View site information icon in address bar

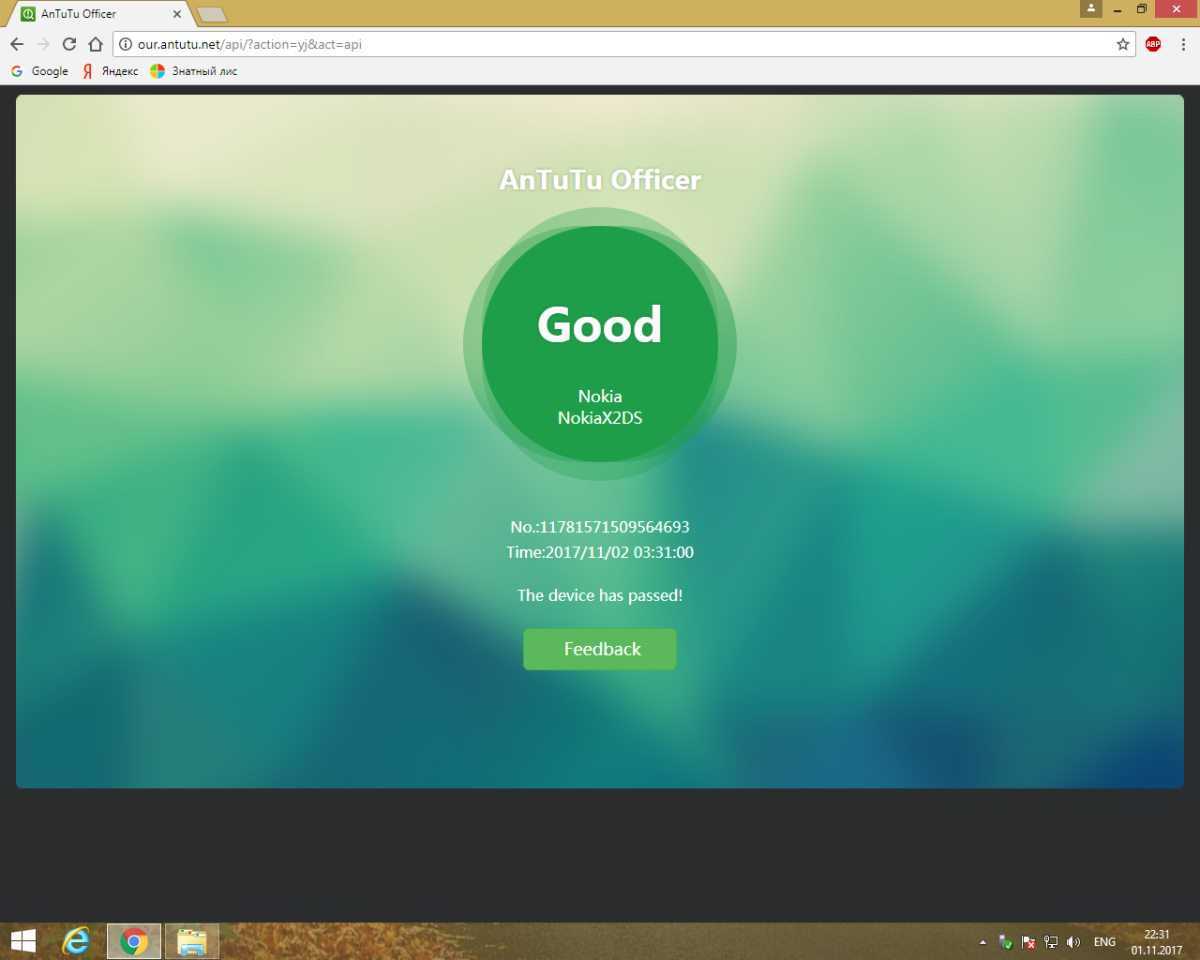tap(126, 44)
